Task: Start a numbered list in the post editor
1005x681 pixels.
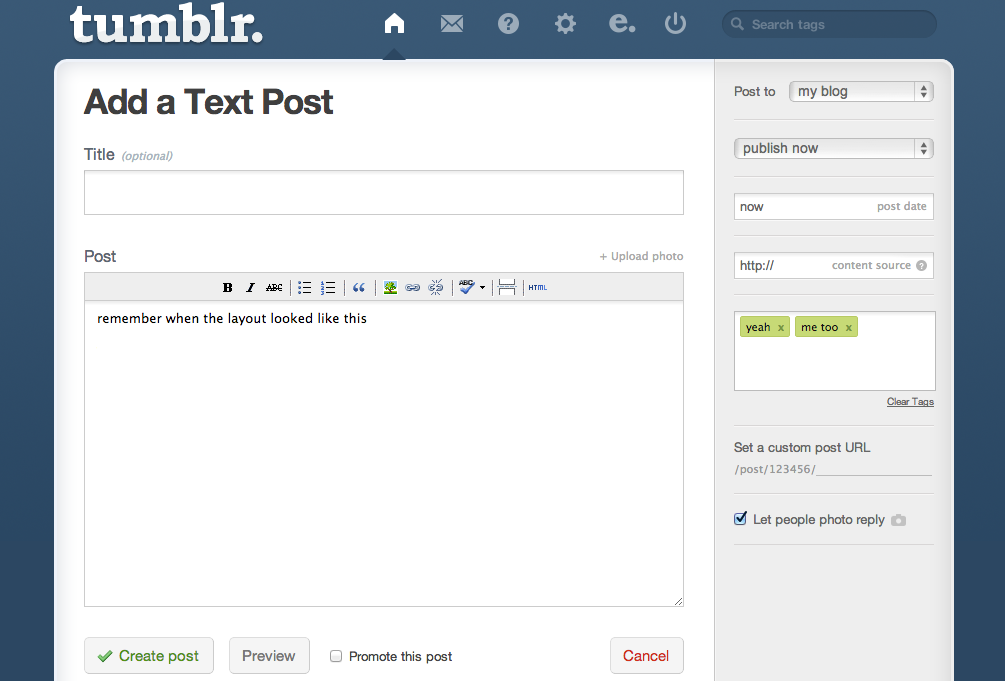Action: pyautogui.click(x=328, y=288)
